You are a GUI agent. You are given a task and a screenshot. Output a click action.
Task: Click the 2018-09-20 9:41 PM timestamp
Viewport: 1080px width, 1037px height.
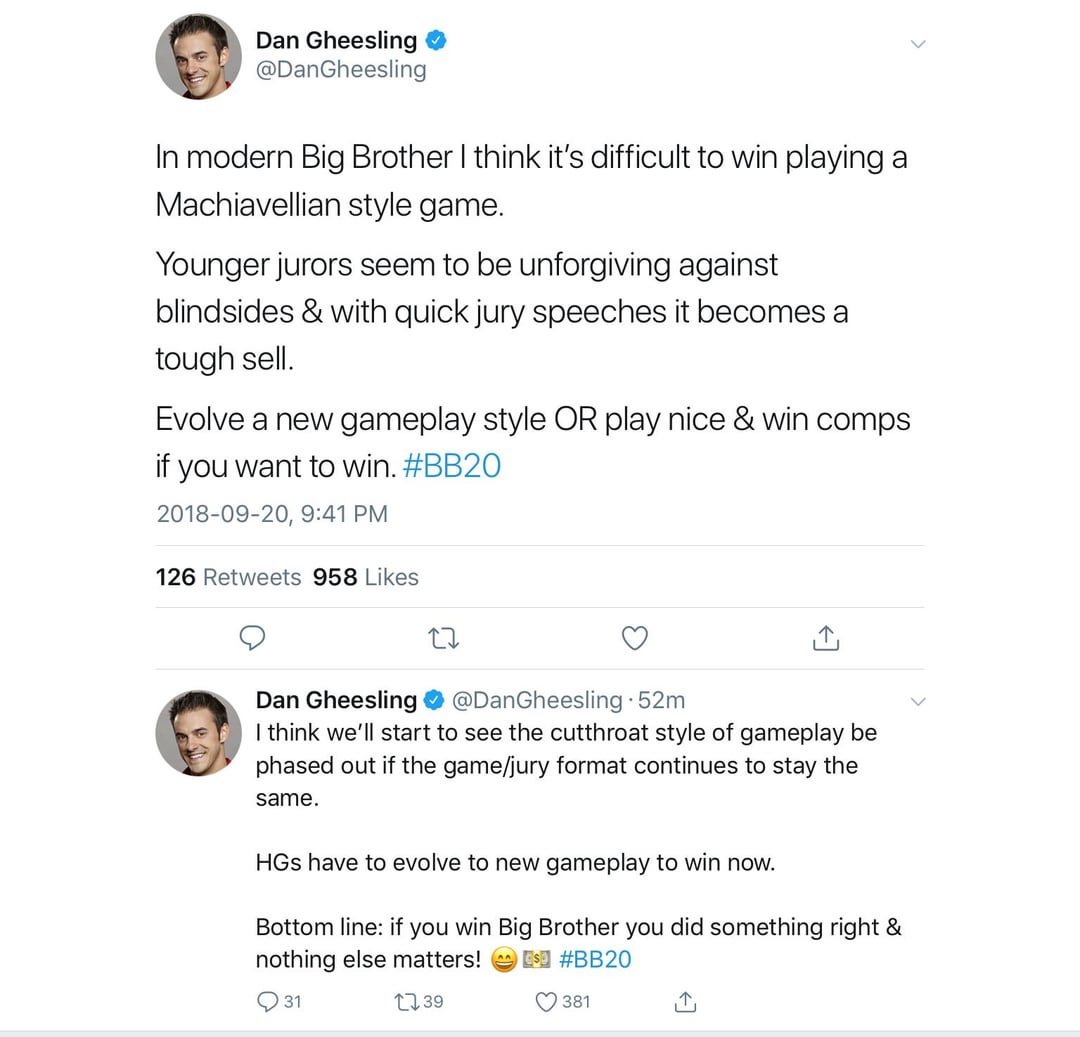[x=271, y=514]
